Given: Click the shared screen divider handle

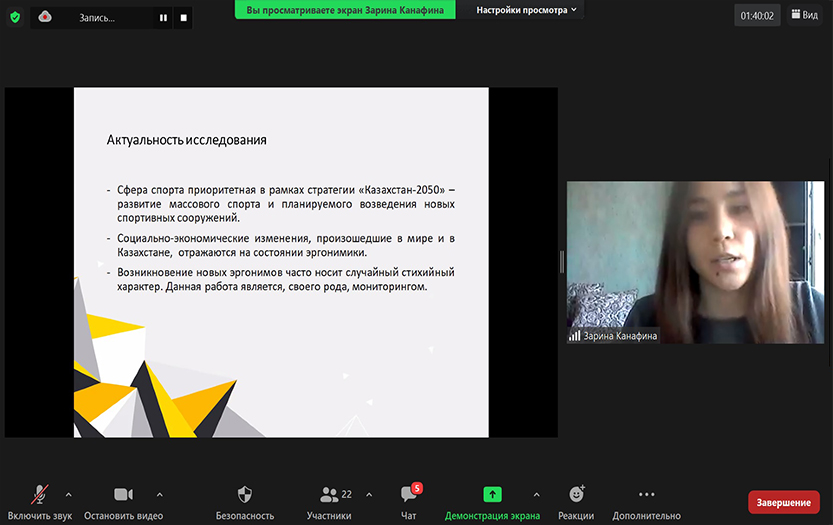Looking at the screenshot, I should (x=562, y=262).
